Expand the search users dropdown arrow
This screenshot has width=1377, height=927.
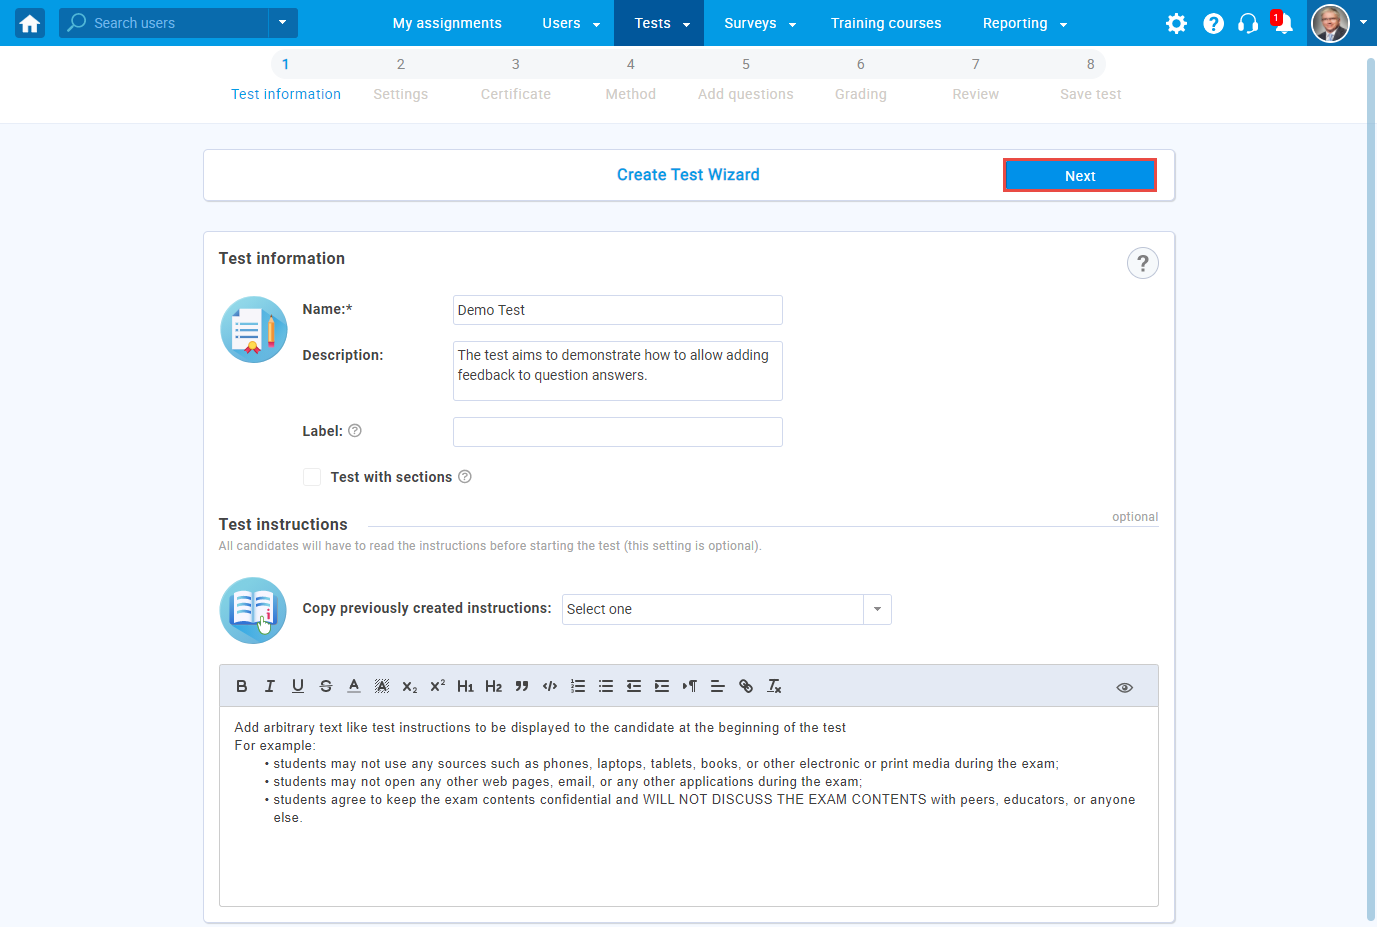pyautogui.click(x=282, y=23)
